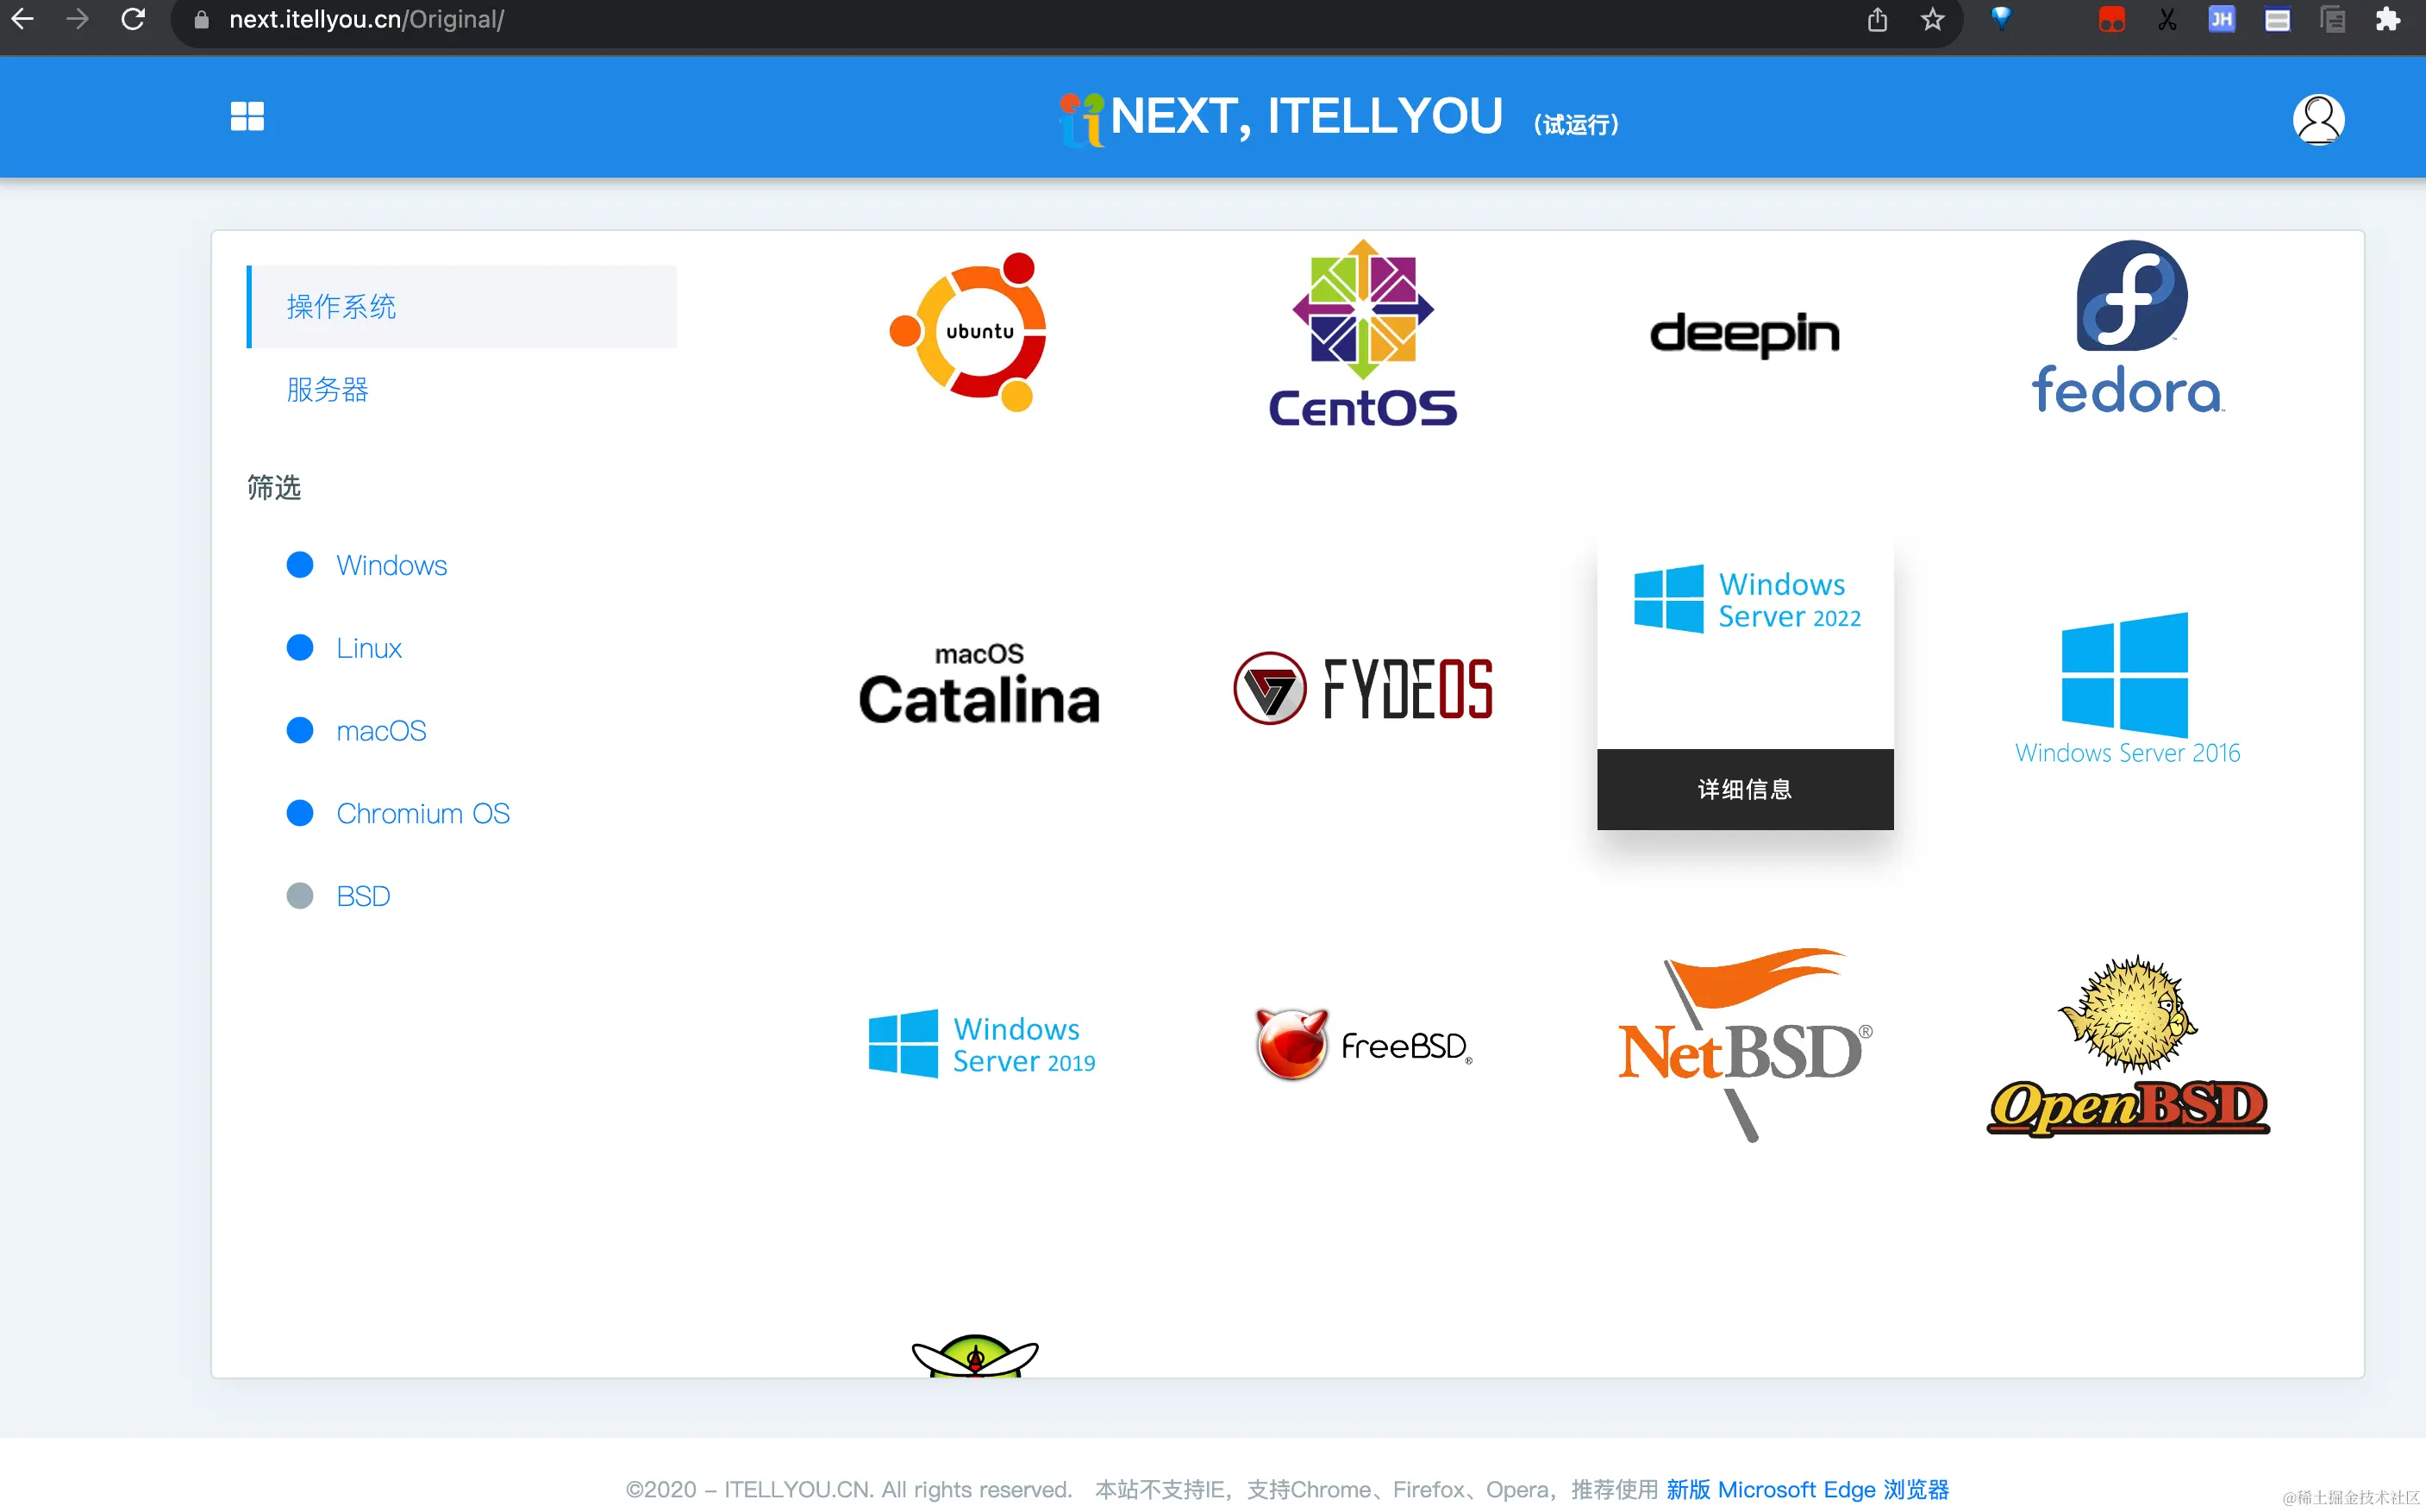Bookmark the page with the star icon
The image size is (2426, 1512).
pos(1932,19)
